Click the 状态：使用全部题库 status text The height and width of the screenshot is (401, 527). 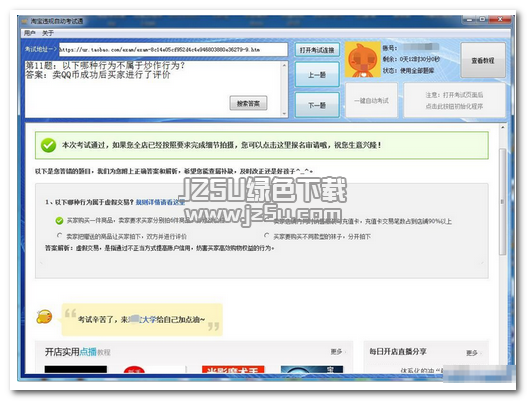coord(408,71)
